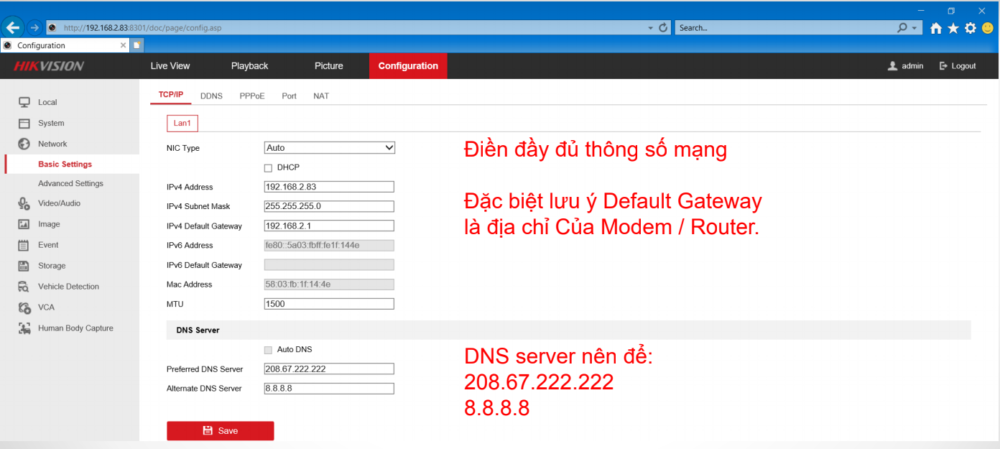Open the Human Body Capture menu item
1000x449 pixels.
coord(75,328)
